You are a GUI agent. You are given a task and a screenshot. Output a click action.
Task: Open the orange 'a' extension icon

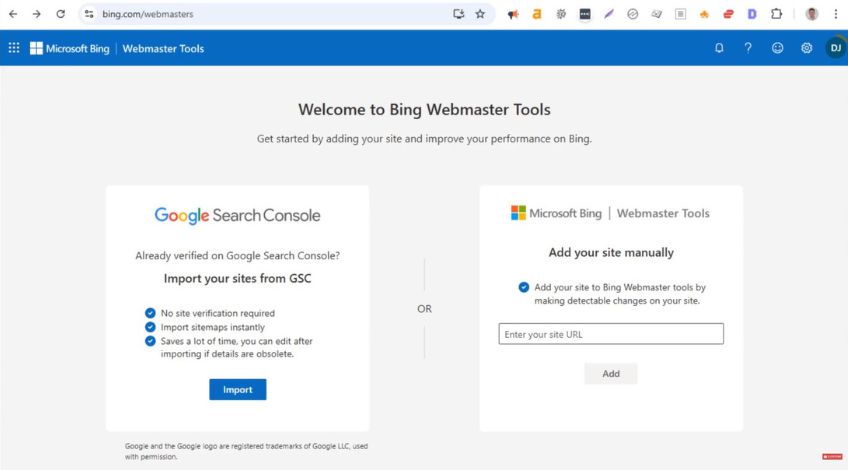pos(537,15)
